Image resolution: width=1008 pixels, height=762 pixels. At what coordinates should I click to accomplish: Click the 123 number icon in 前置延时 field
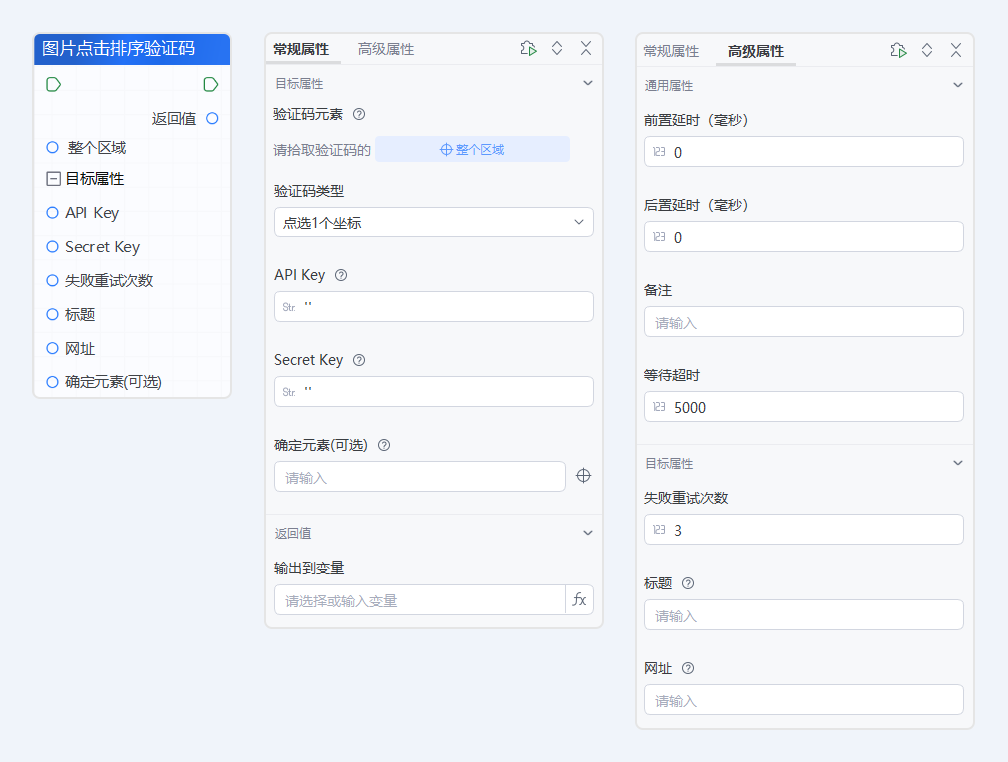point(661,152)
